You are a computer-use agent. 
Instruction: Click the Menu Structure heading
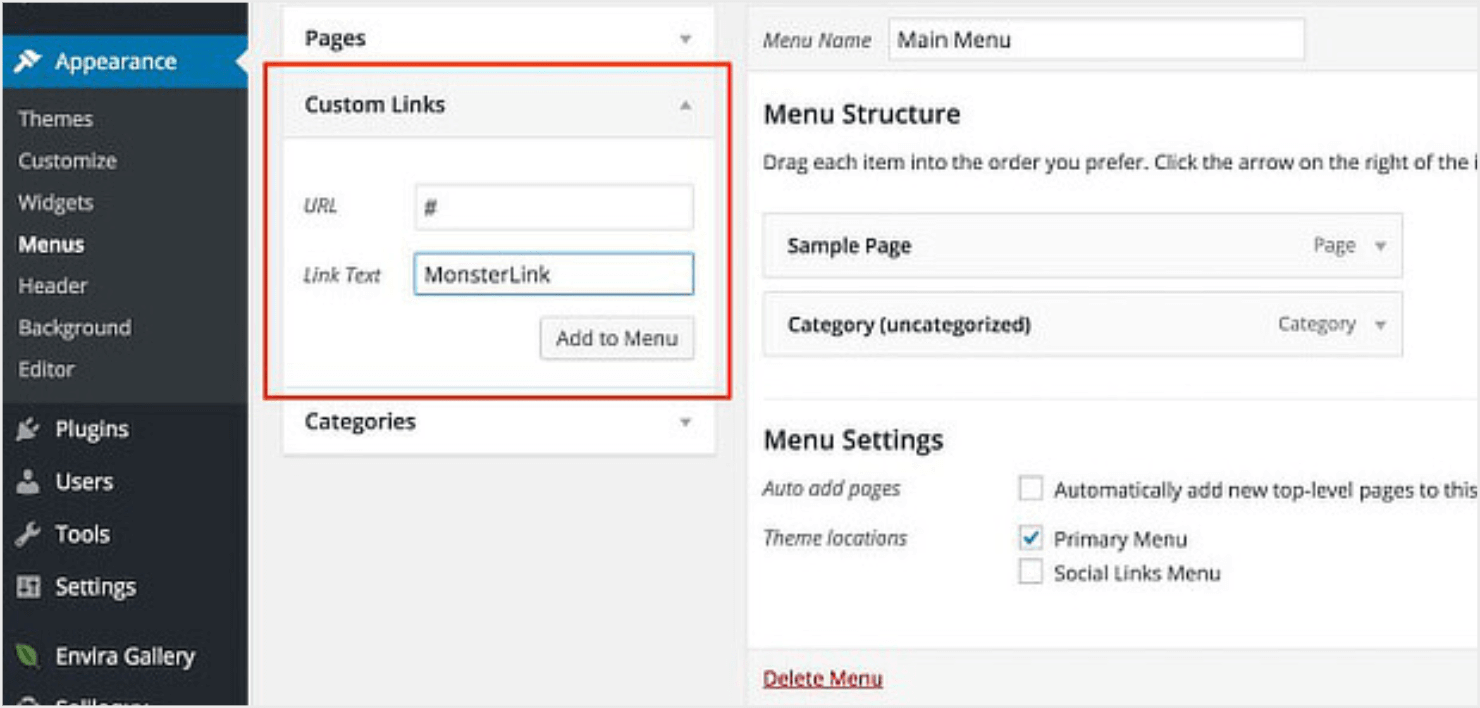[861, 115]
